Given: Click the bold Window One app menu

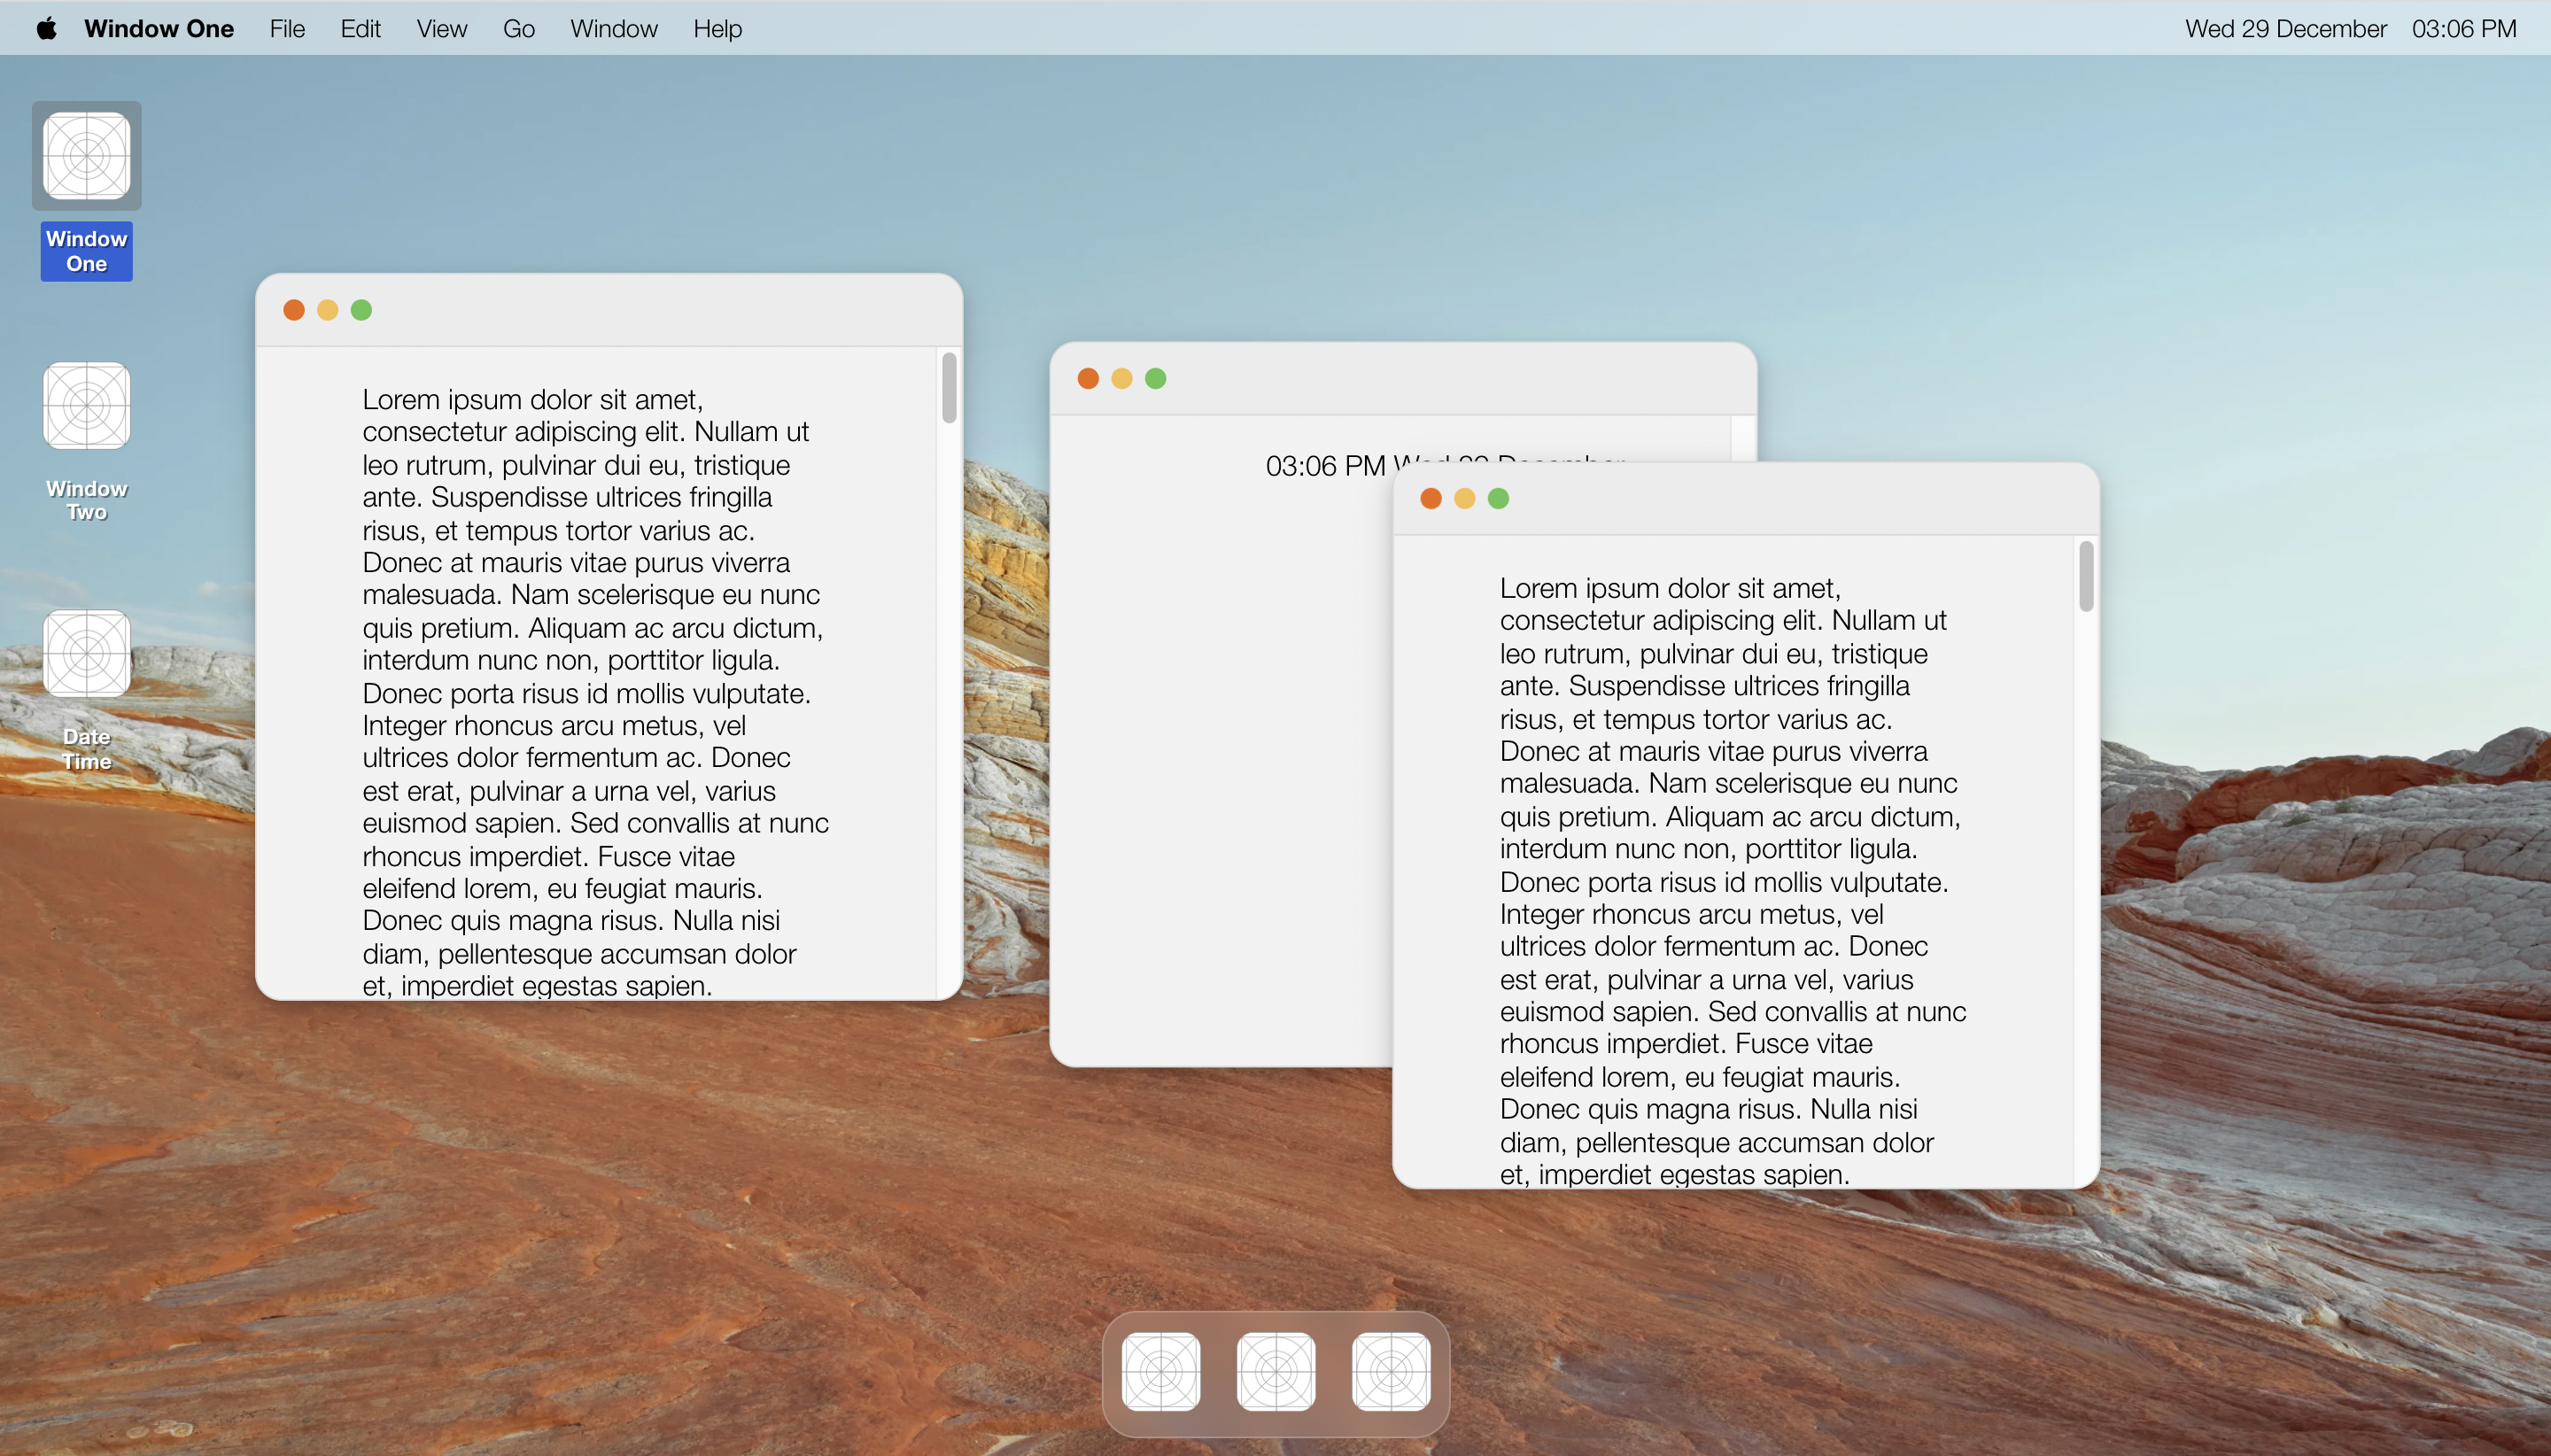Looking at the screenshot, I should tap(159, 28).
